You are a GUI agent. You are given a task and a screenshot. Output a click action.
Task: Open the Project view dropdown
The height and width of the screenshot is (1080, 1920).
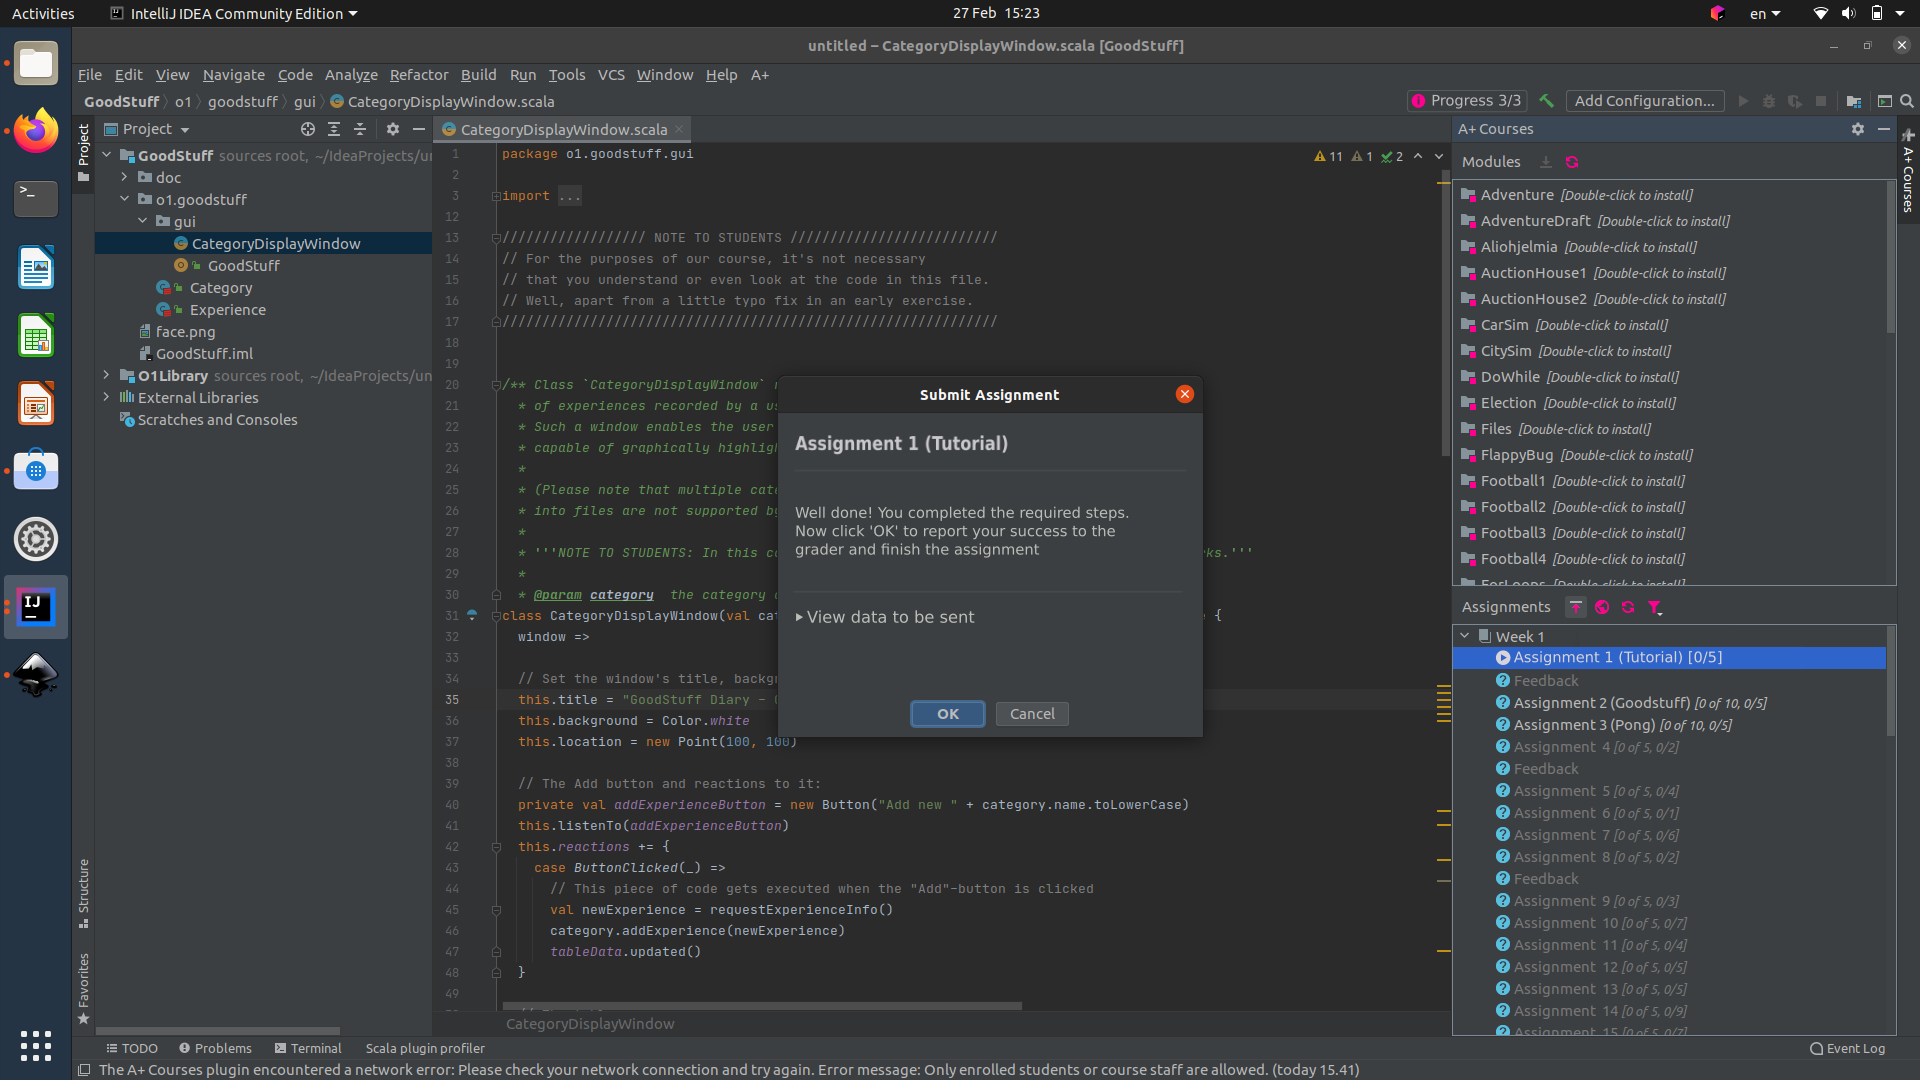[x=148, y=129]
